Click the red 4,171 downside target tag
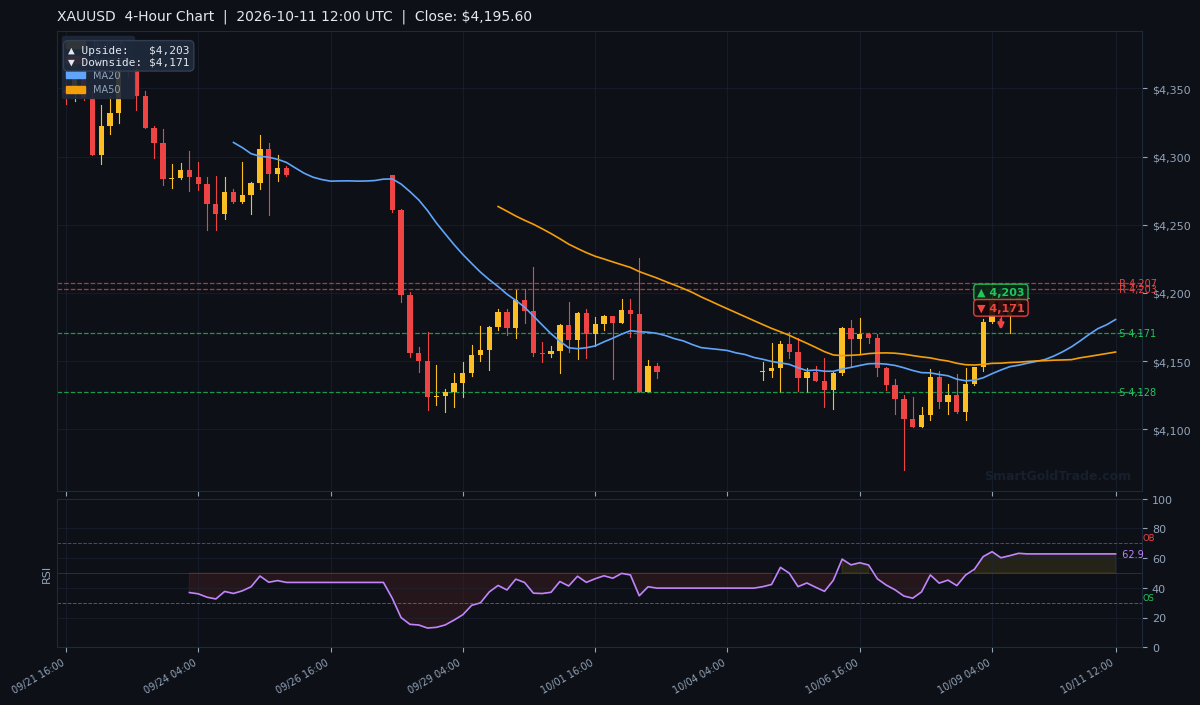1200x705 pixels. point(1001,308)
